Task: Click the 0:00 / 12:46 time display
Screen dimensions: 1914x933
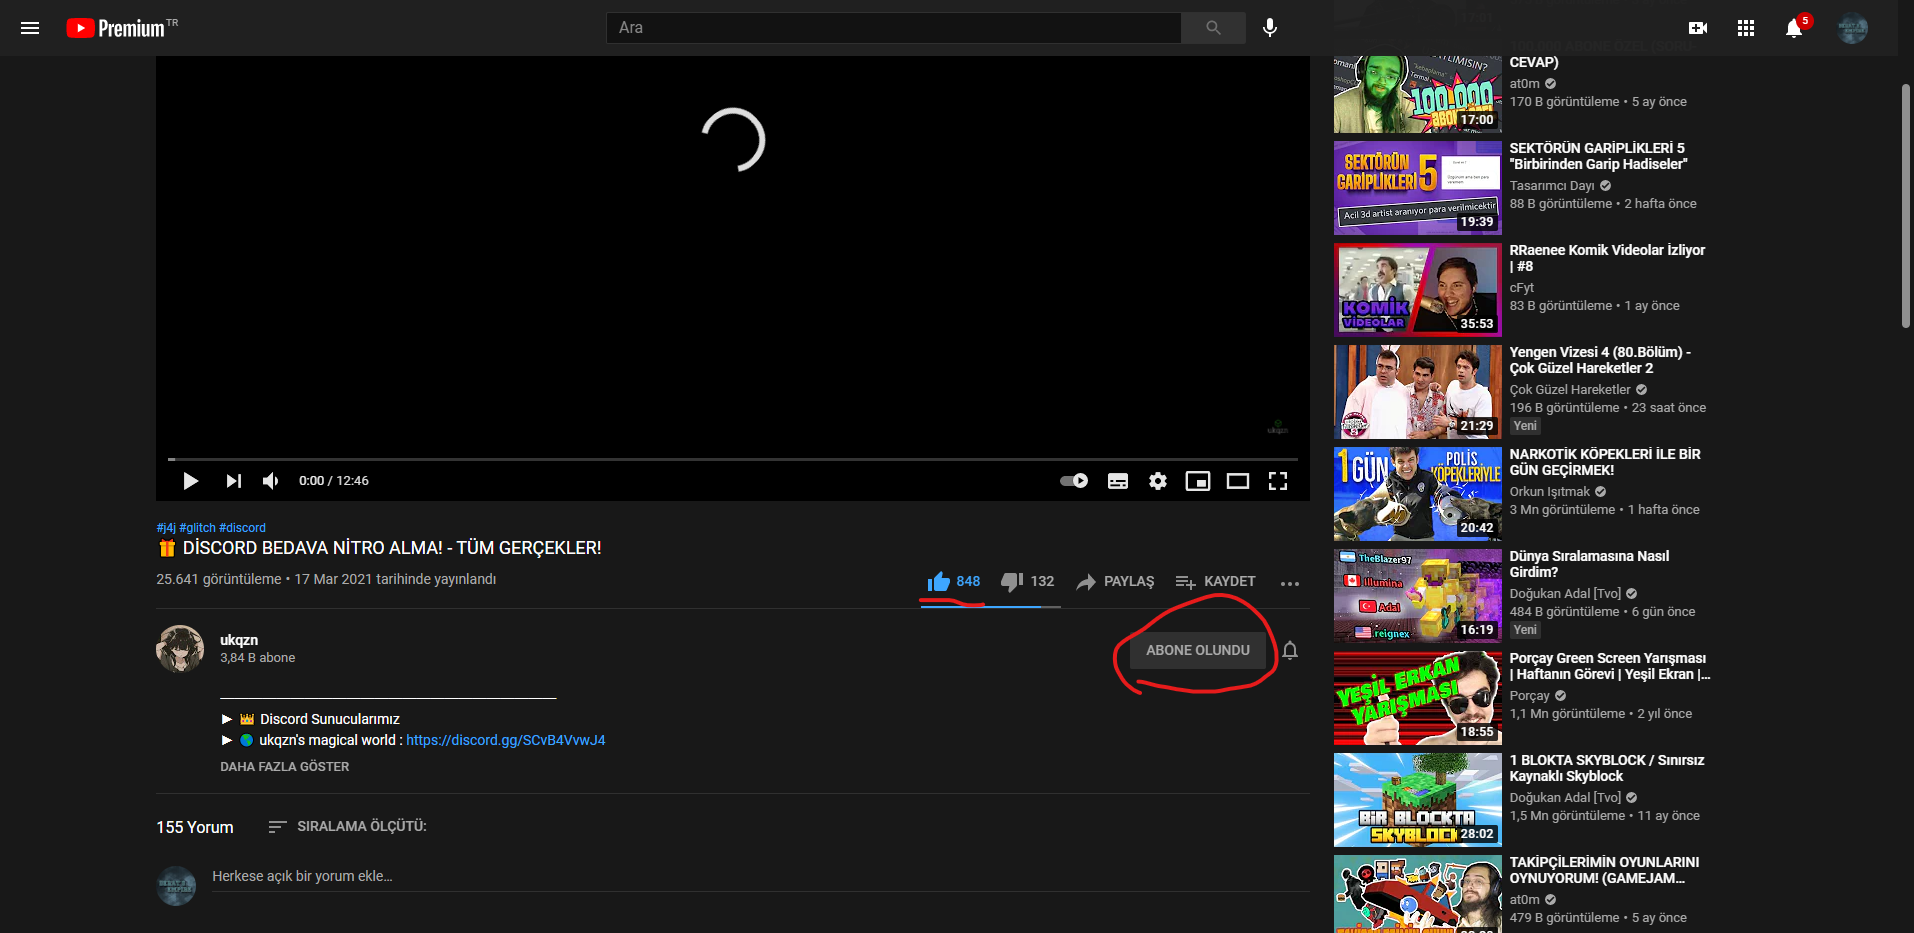Action: pos(334,481)
